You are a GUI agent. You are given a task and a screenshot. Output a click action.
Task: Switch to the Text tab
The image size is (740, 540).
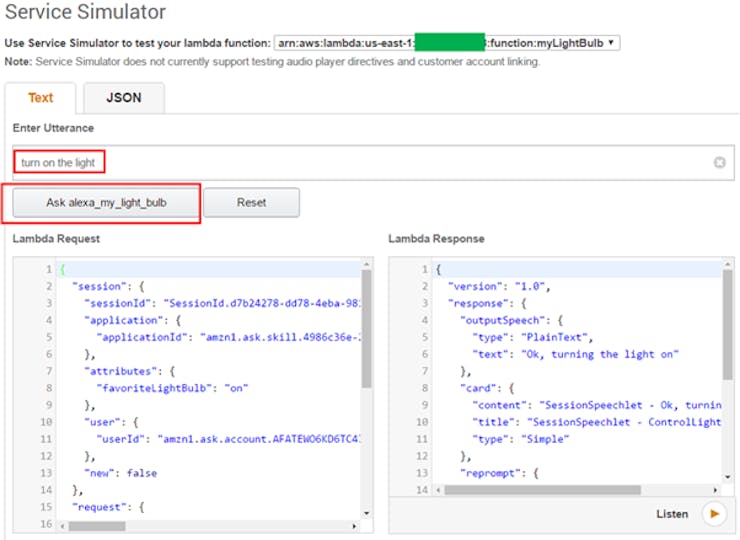[x=41, y=98]
